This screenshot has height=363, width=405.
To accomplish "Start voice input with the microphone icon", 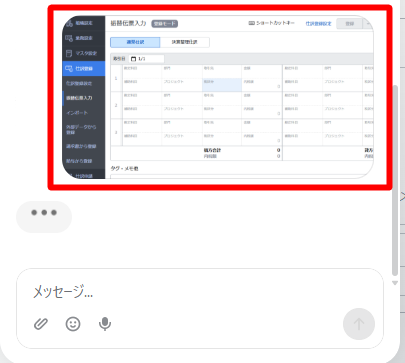I will click(x=105, y=324).
